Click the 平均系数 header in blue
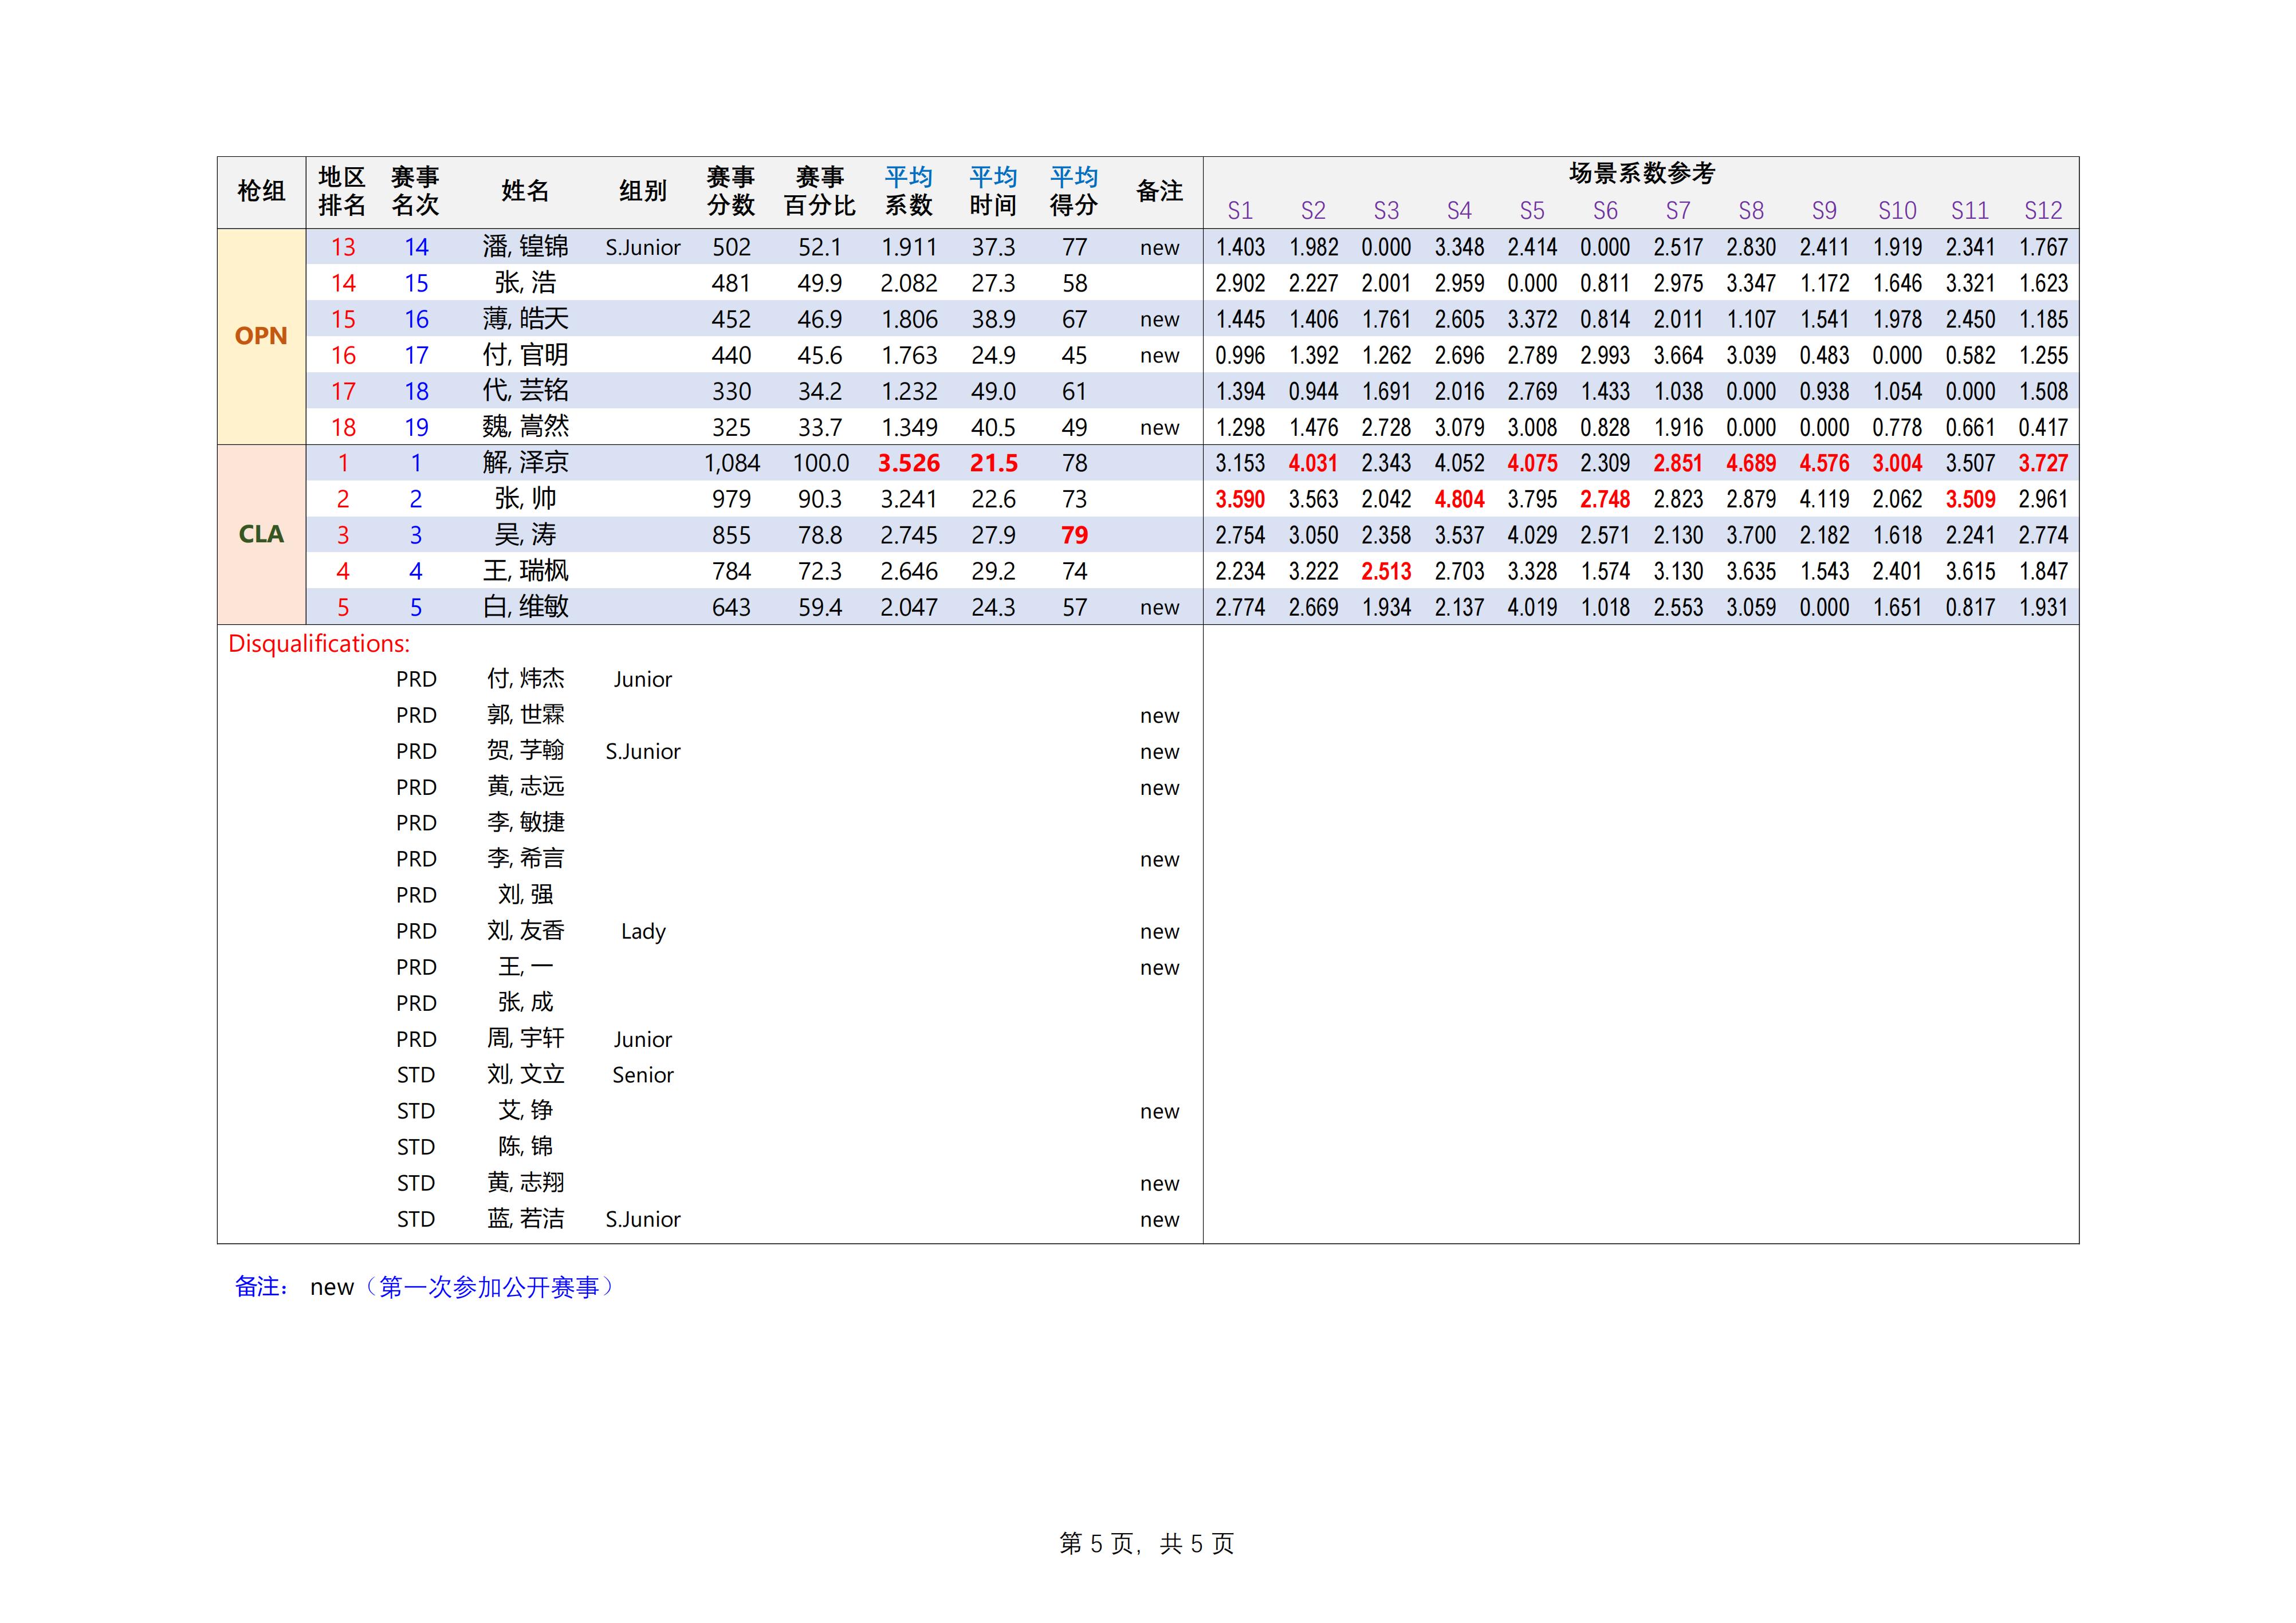 [908, 191]
